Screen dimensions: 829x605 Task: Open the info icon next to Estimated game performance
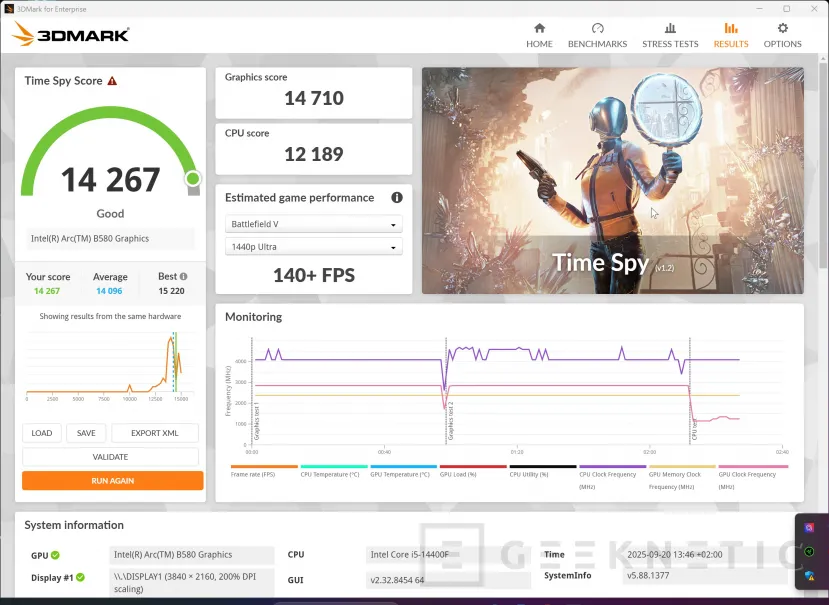tap(396, 197)
